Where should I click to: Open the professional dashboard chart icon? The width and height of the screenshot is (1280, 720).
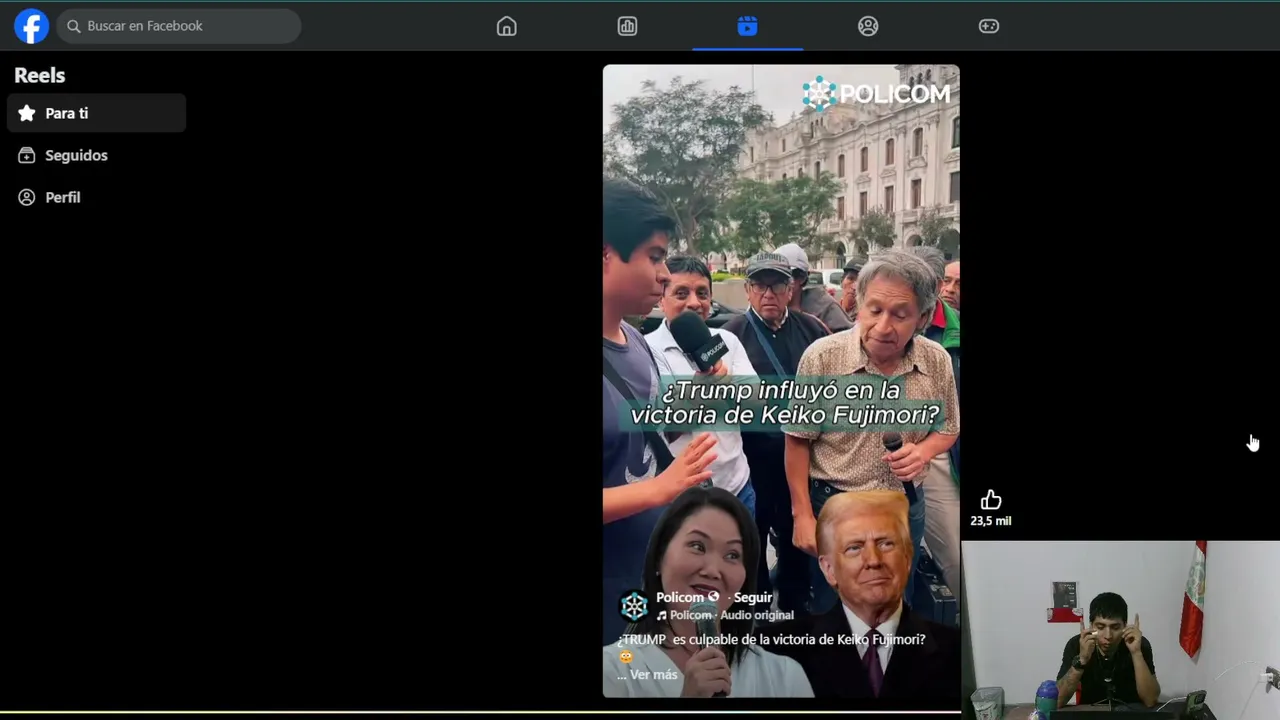tap(627, 26)
